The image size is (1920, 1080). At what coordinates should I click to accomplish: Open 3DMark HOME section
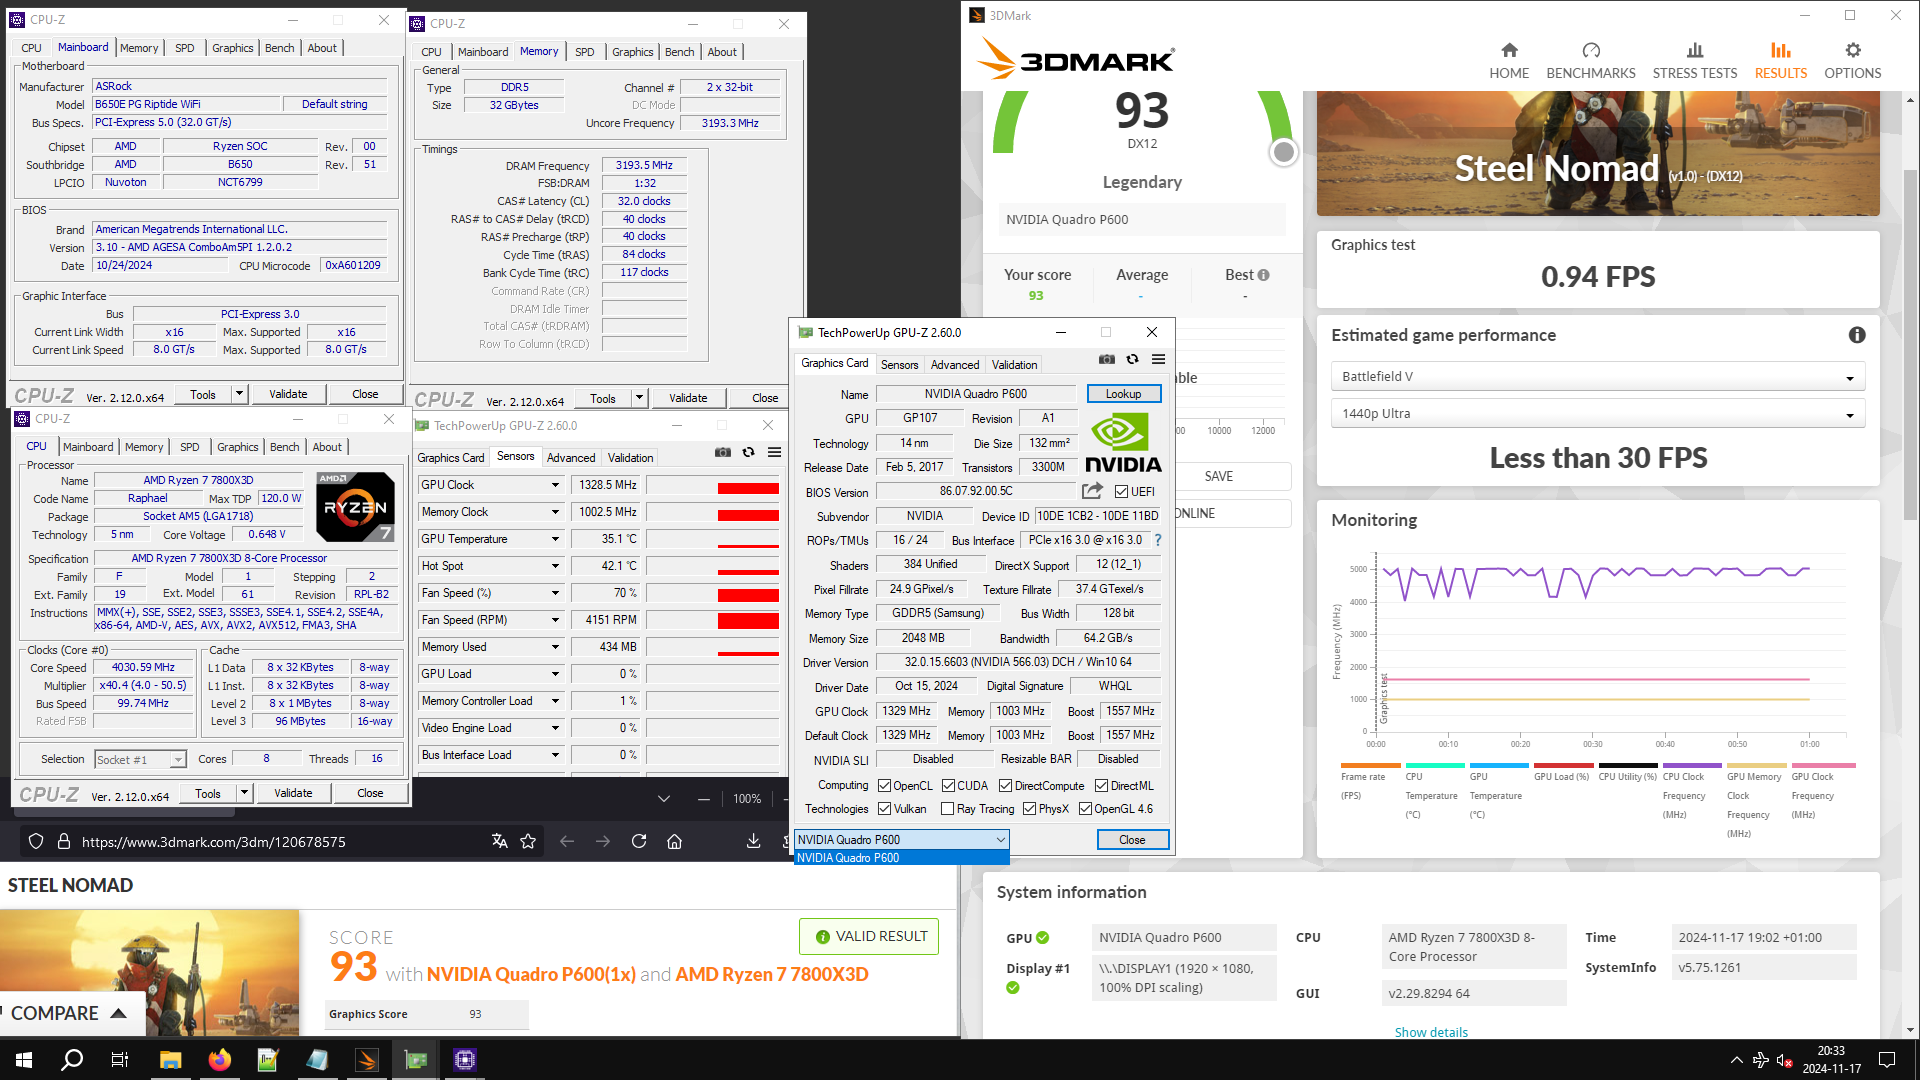point(1509,61)
